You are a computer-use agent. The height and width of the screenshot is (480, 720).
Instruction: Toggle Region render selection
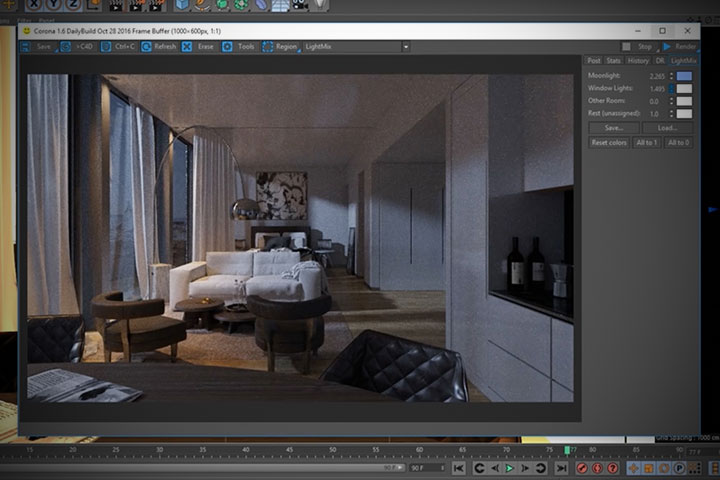(280, 46)
